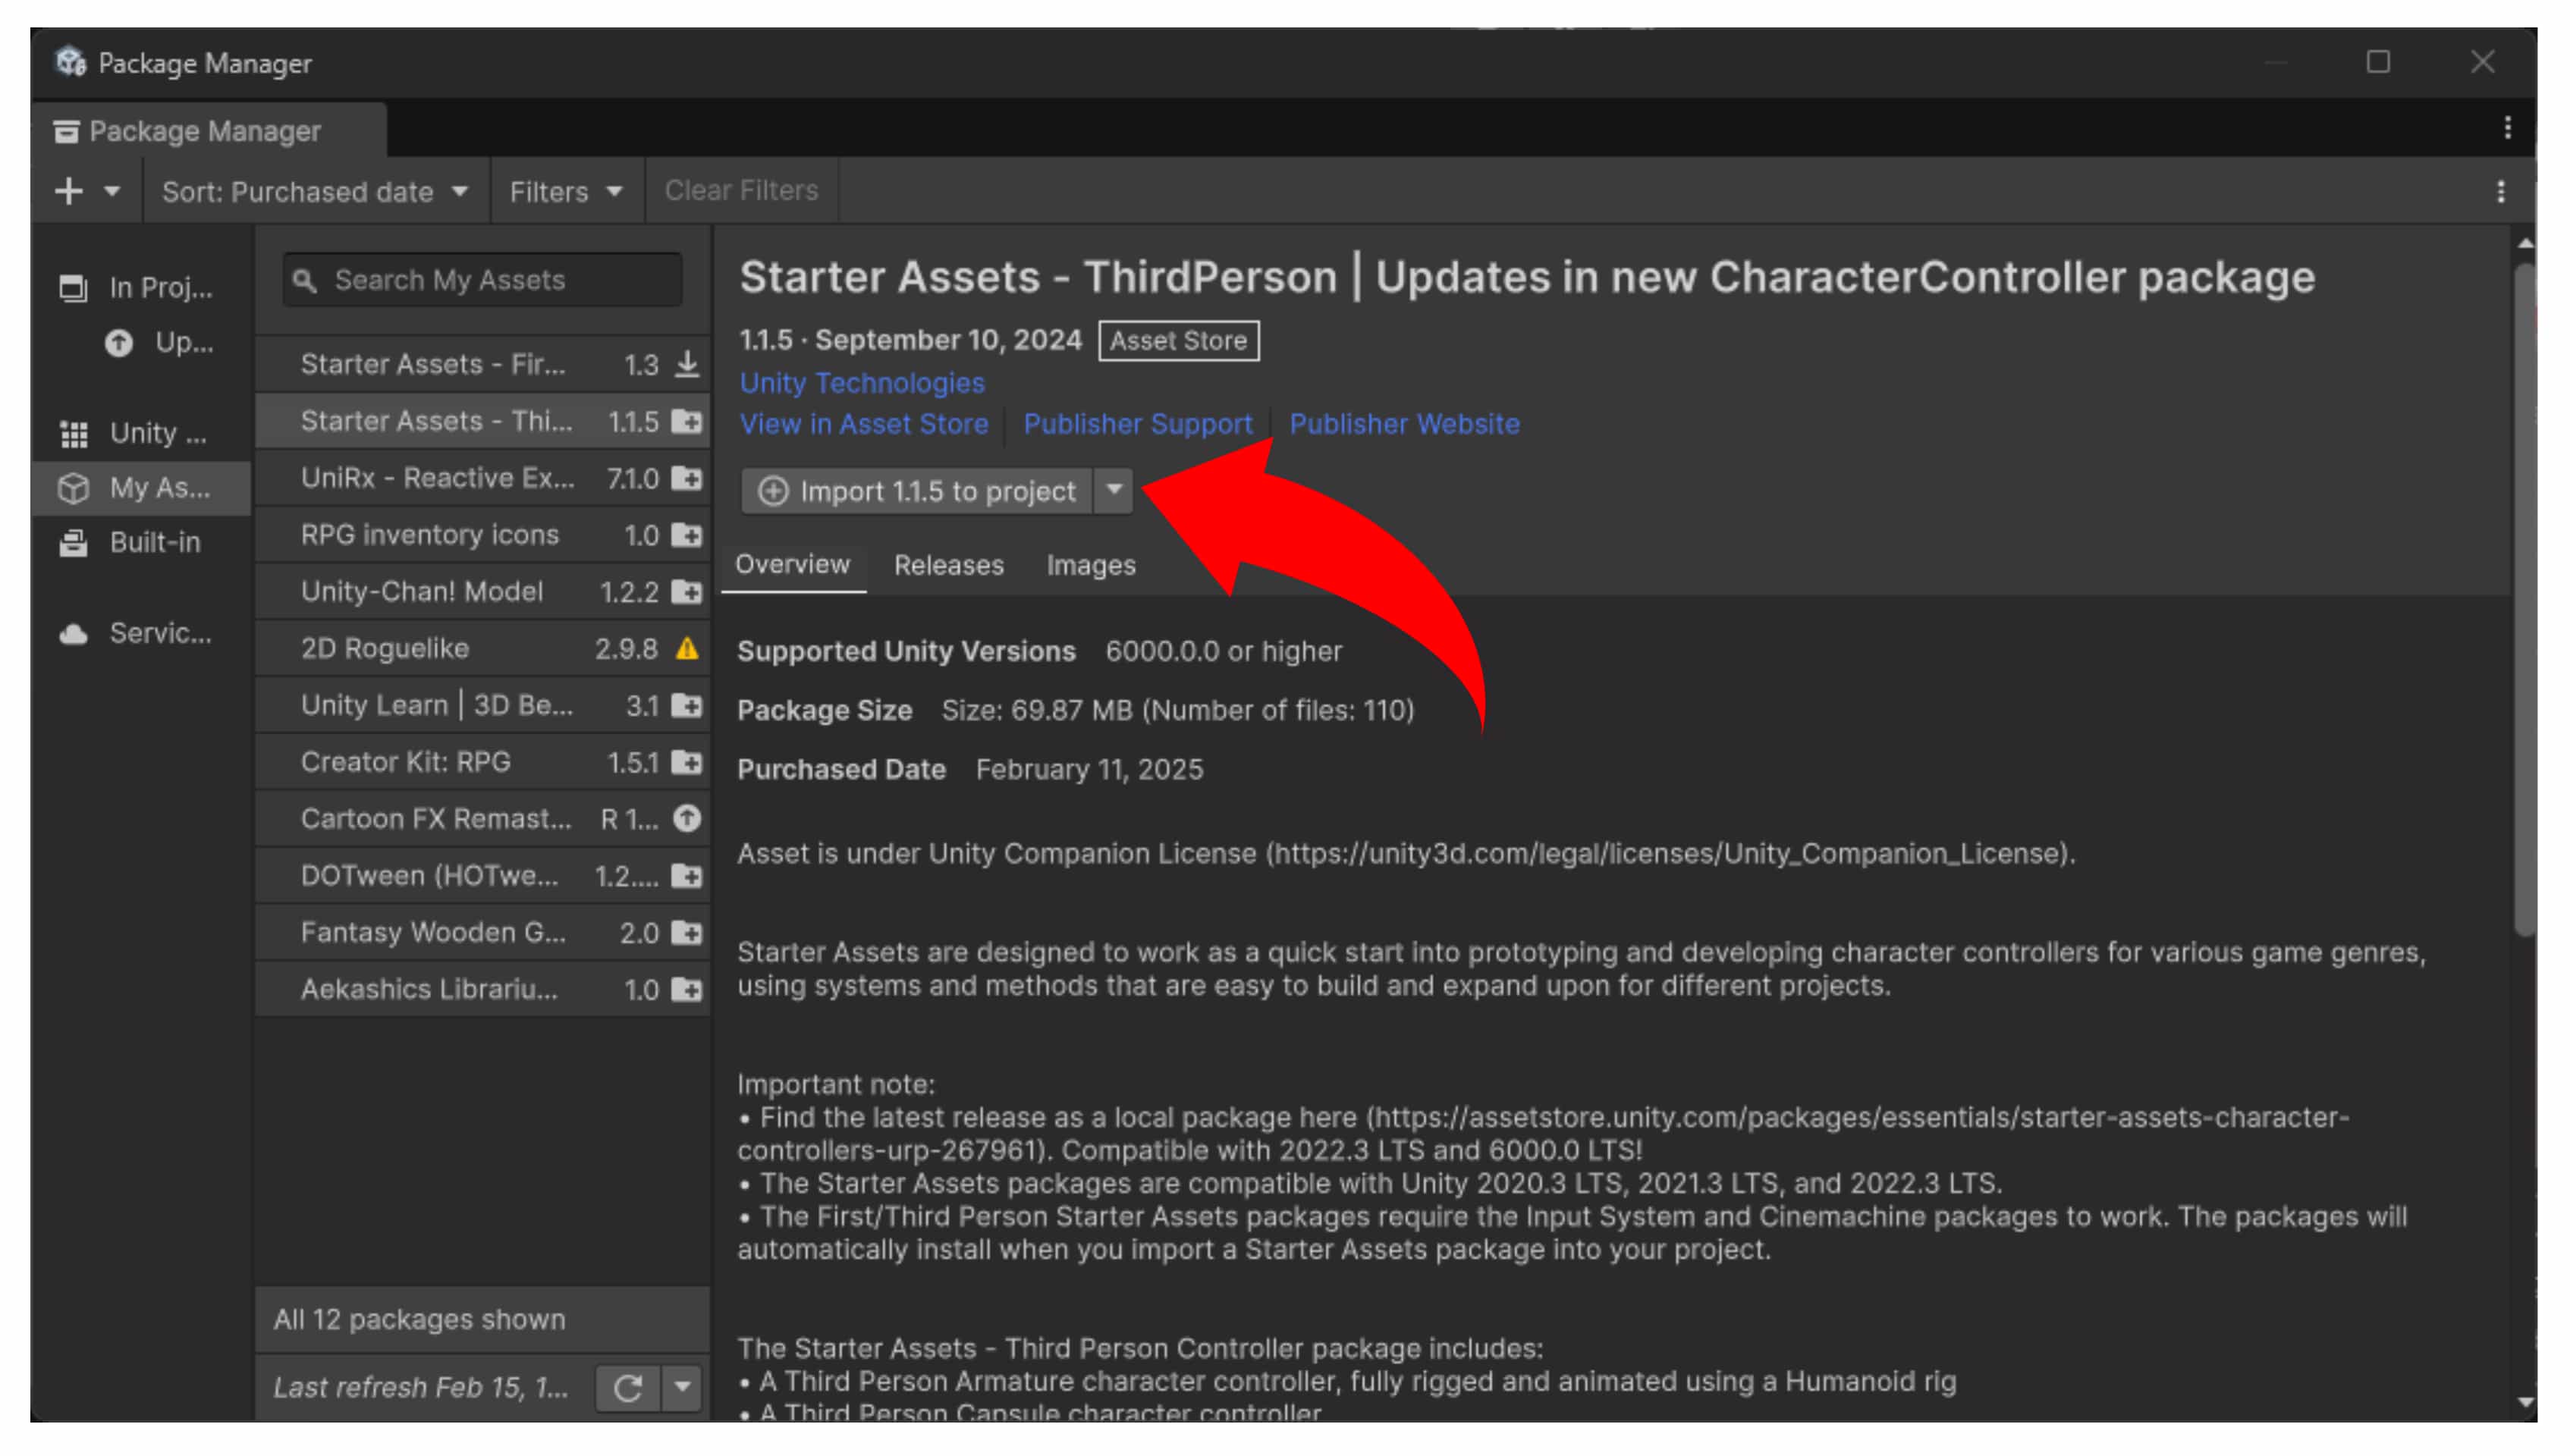The height and width of the screenshot is (1456, 2570).
Task: Click the plus add package icon
Action: coord(69,191)
